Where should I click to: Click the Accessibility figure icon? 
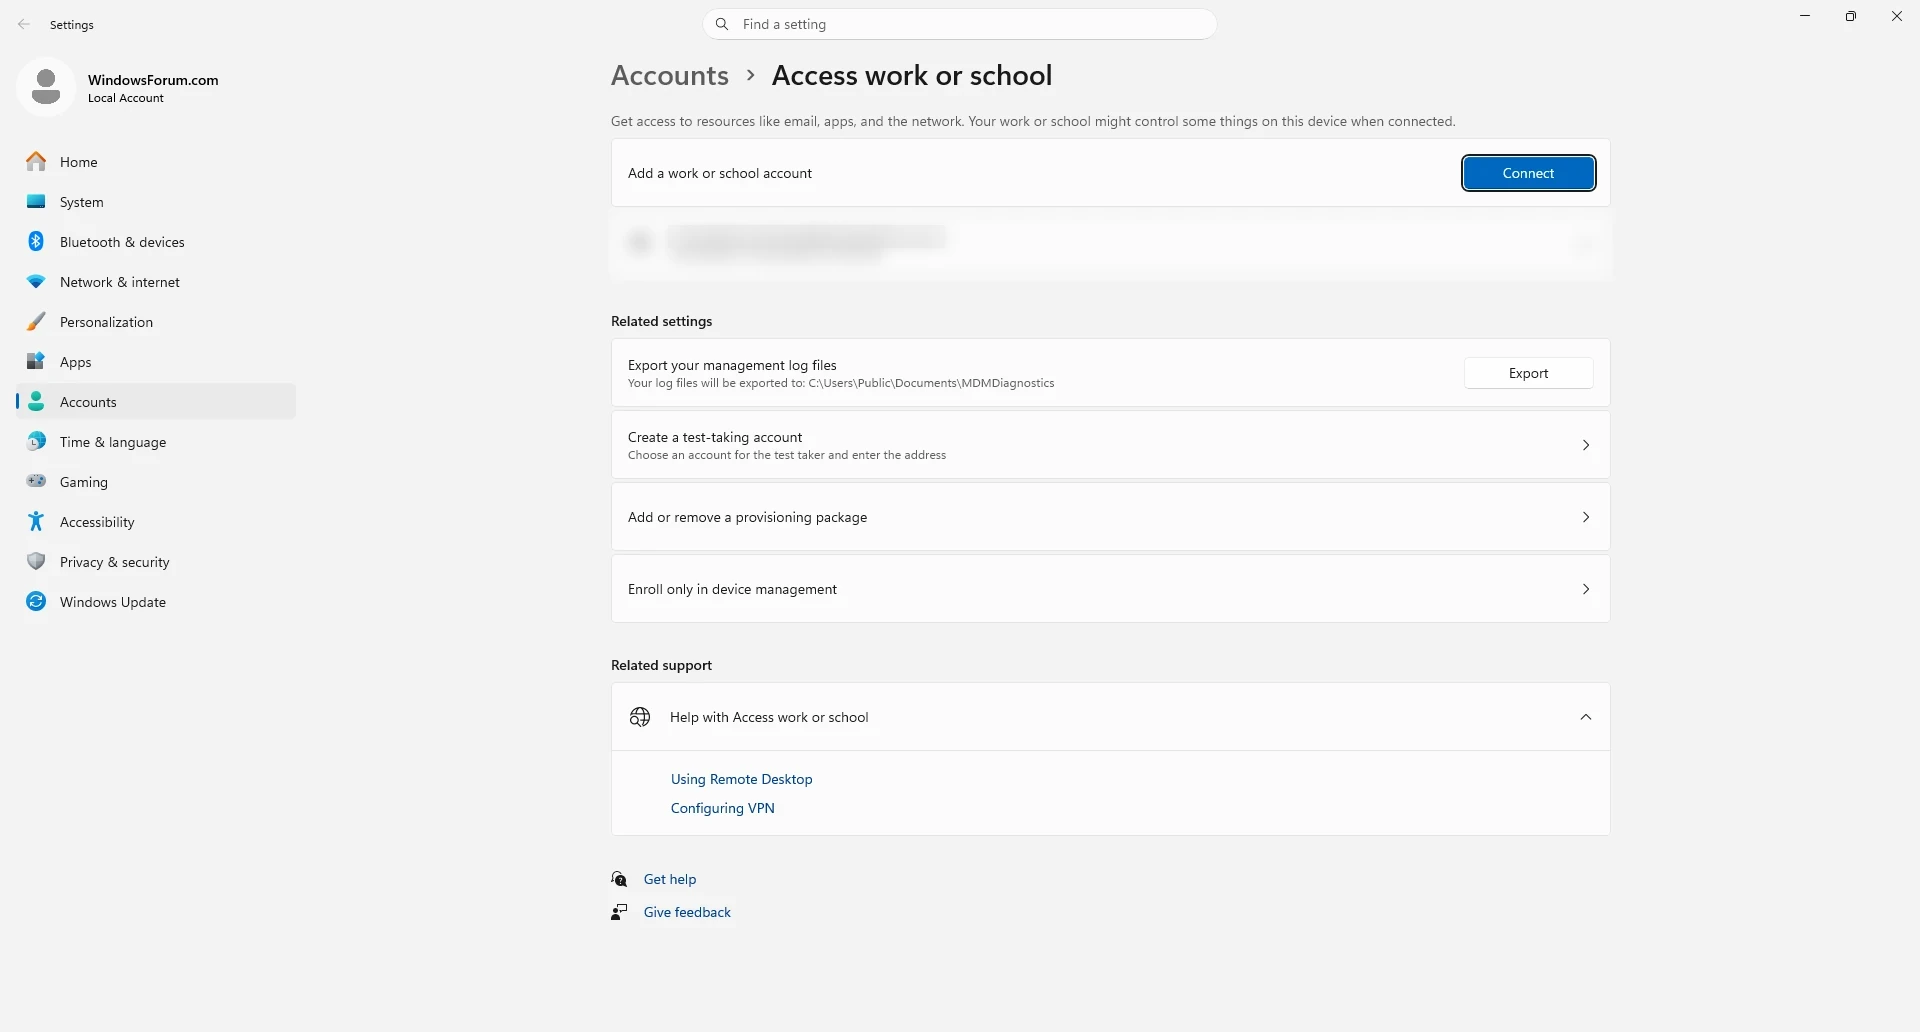tap(36, 522)
